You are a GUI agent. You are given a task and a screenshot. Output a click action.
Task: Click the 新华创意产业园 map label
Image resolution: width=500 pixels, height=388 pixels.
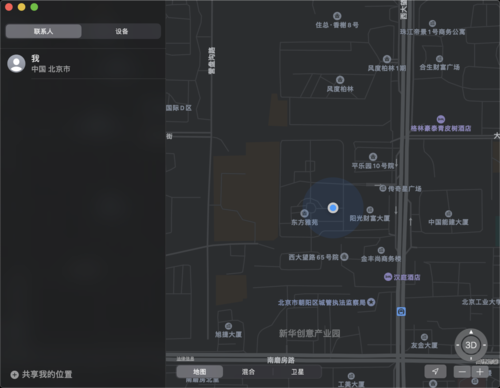pos(309,333)
